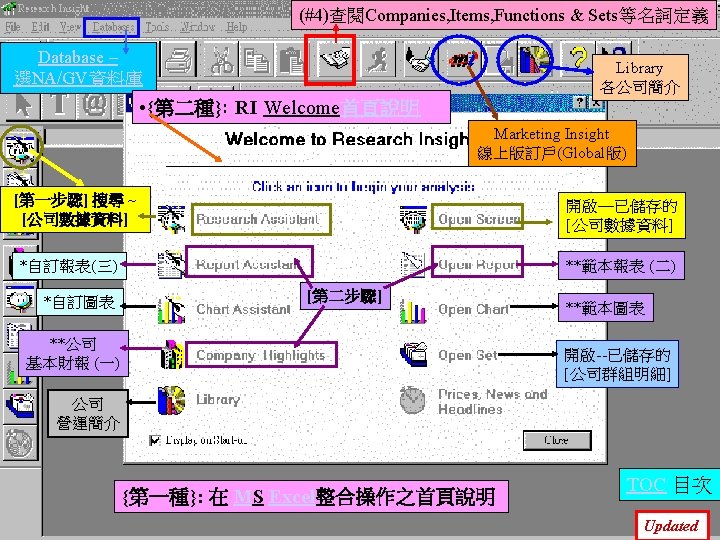Select Open Screen label
Image resolution: width=720 pixels, height=540 pixels.
478,219
